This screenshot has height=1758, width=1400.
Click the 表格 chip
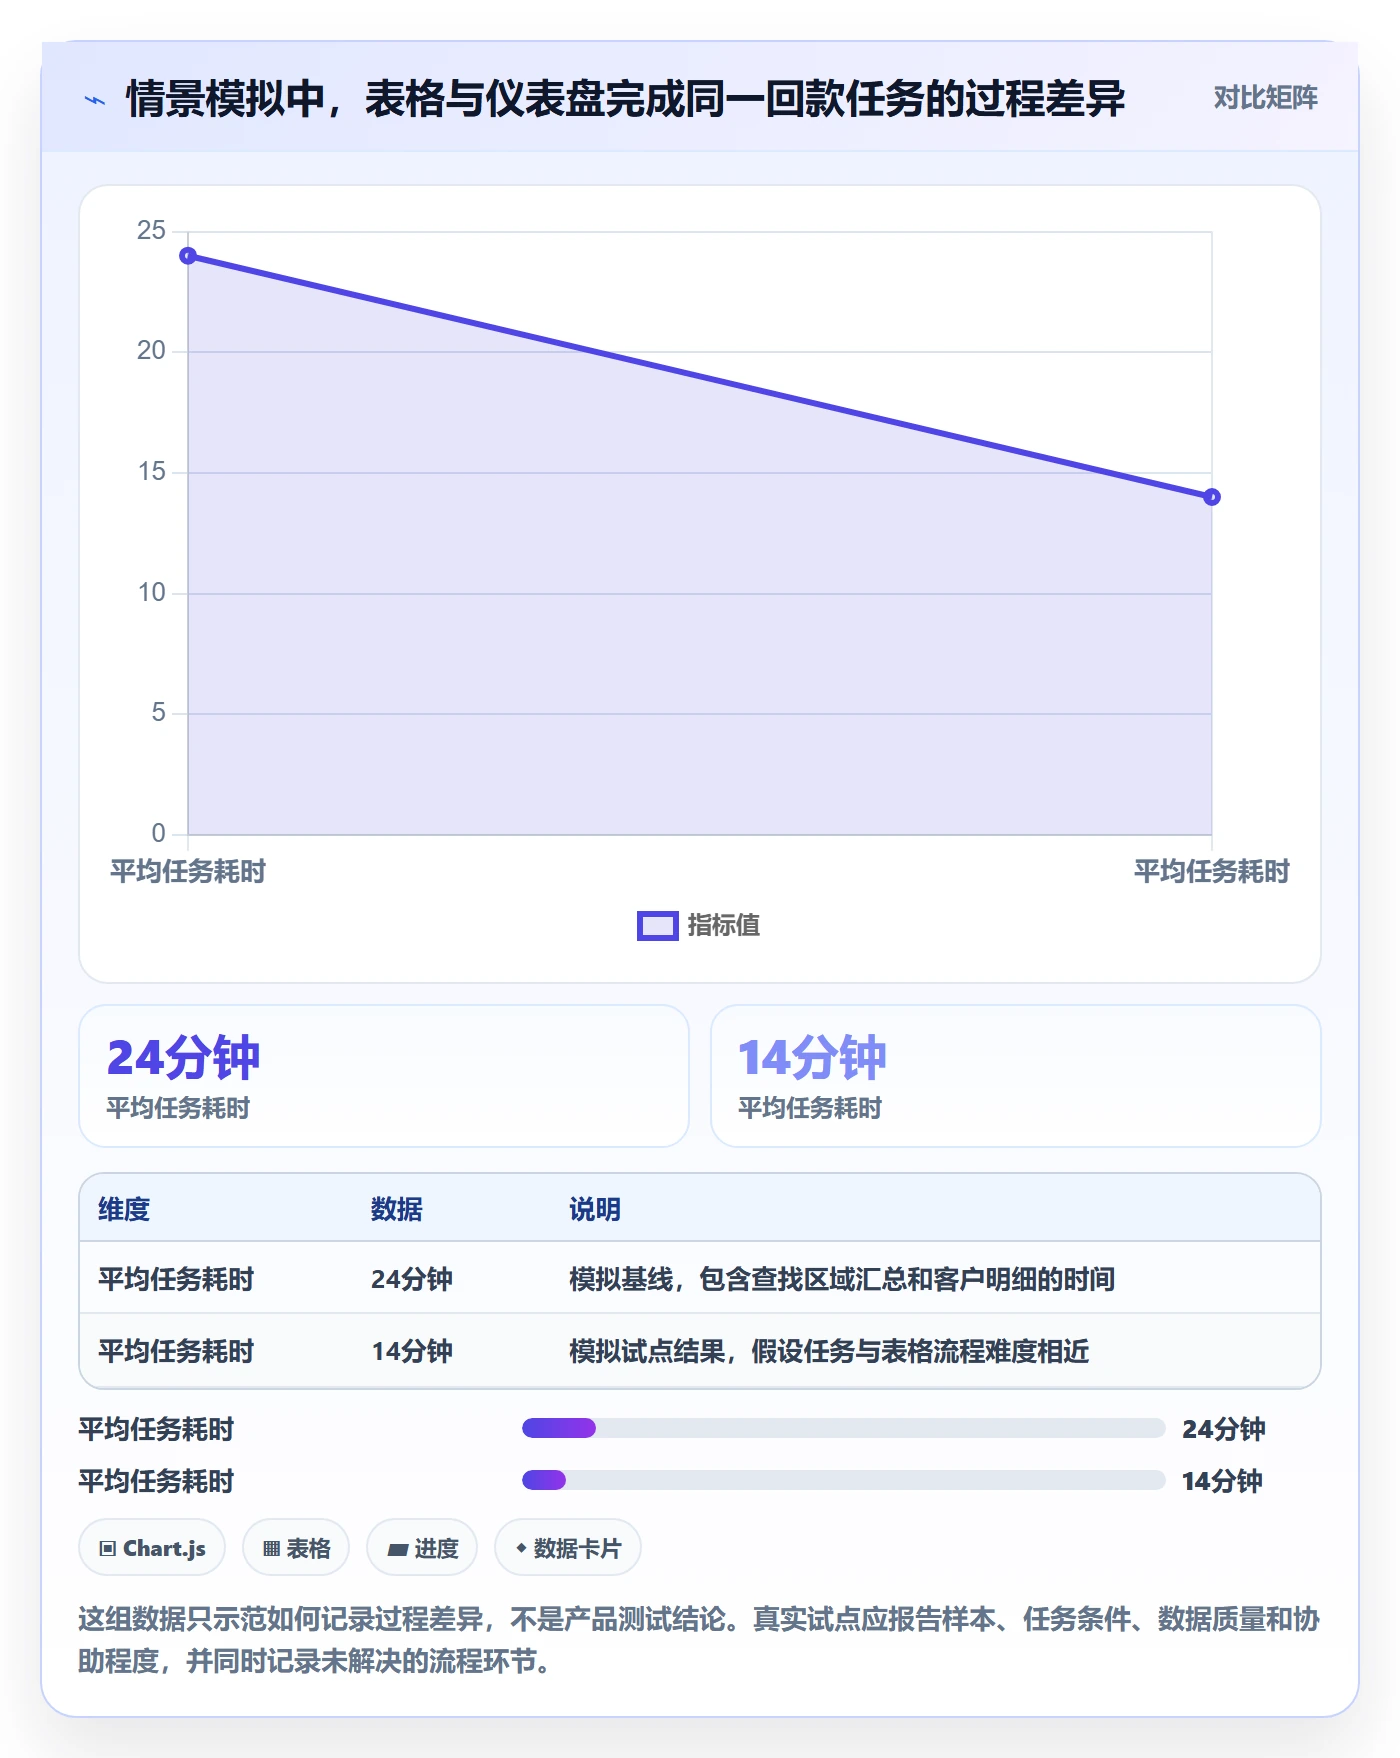296,1548
